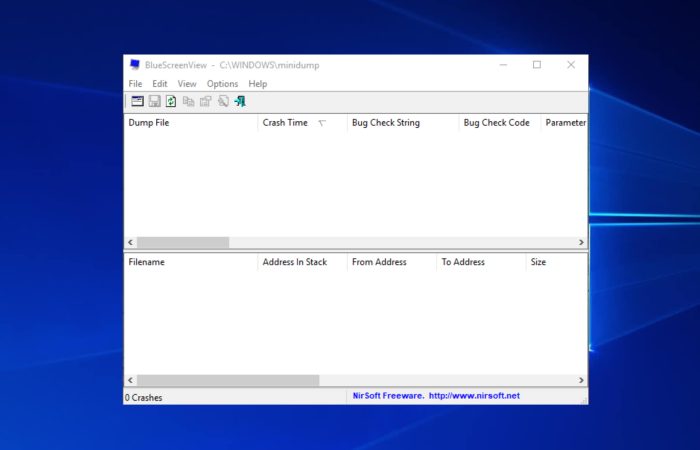Click upper pane horizontal scrollbar thumb

tap(183, 242)
